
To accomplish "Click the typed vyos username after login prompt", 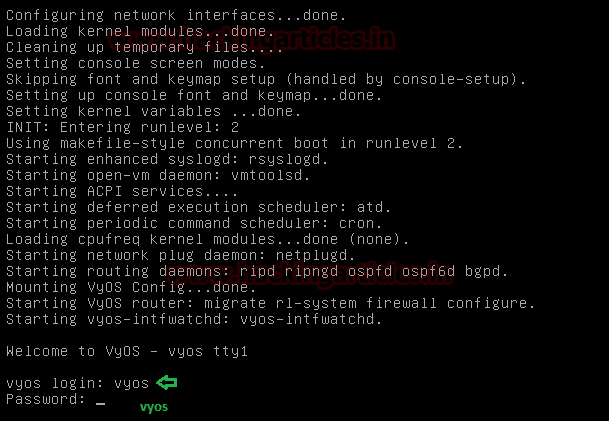I will 131,383.
